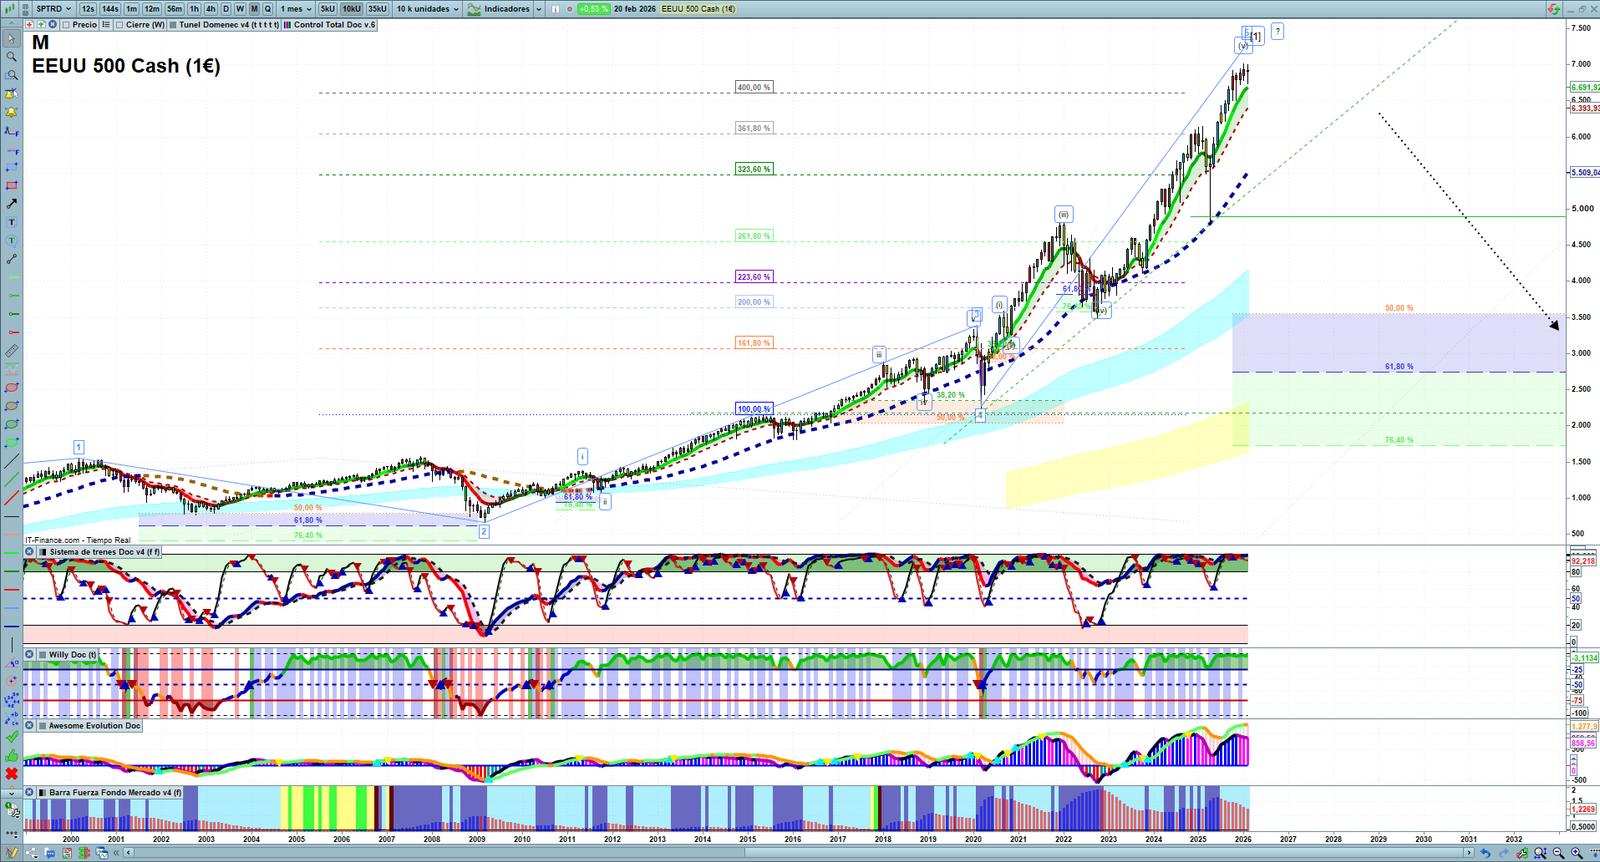Pick the red rectangle drawing tool
The image size is (1600, 862).
(11, 185)
